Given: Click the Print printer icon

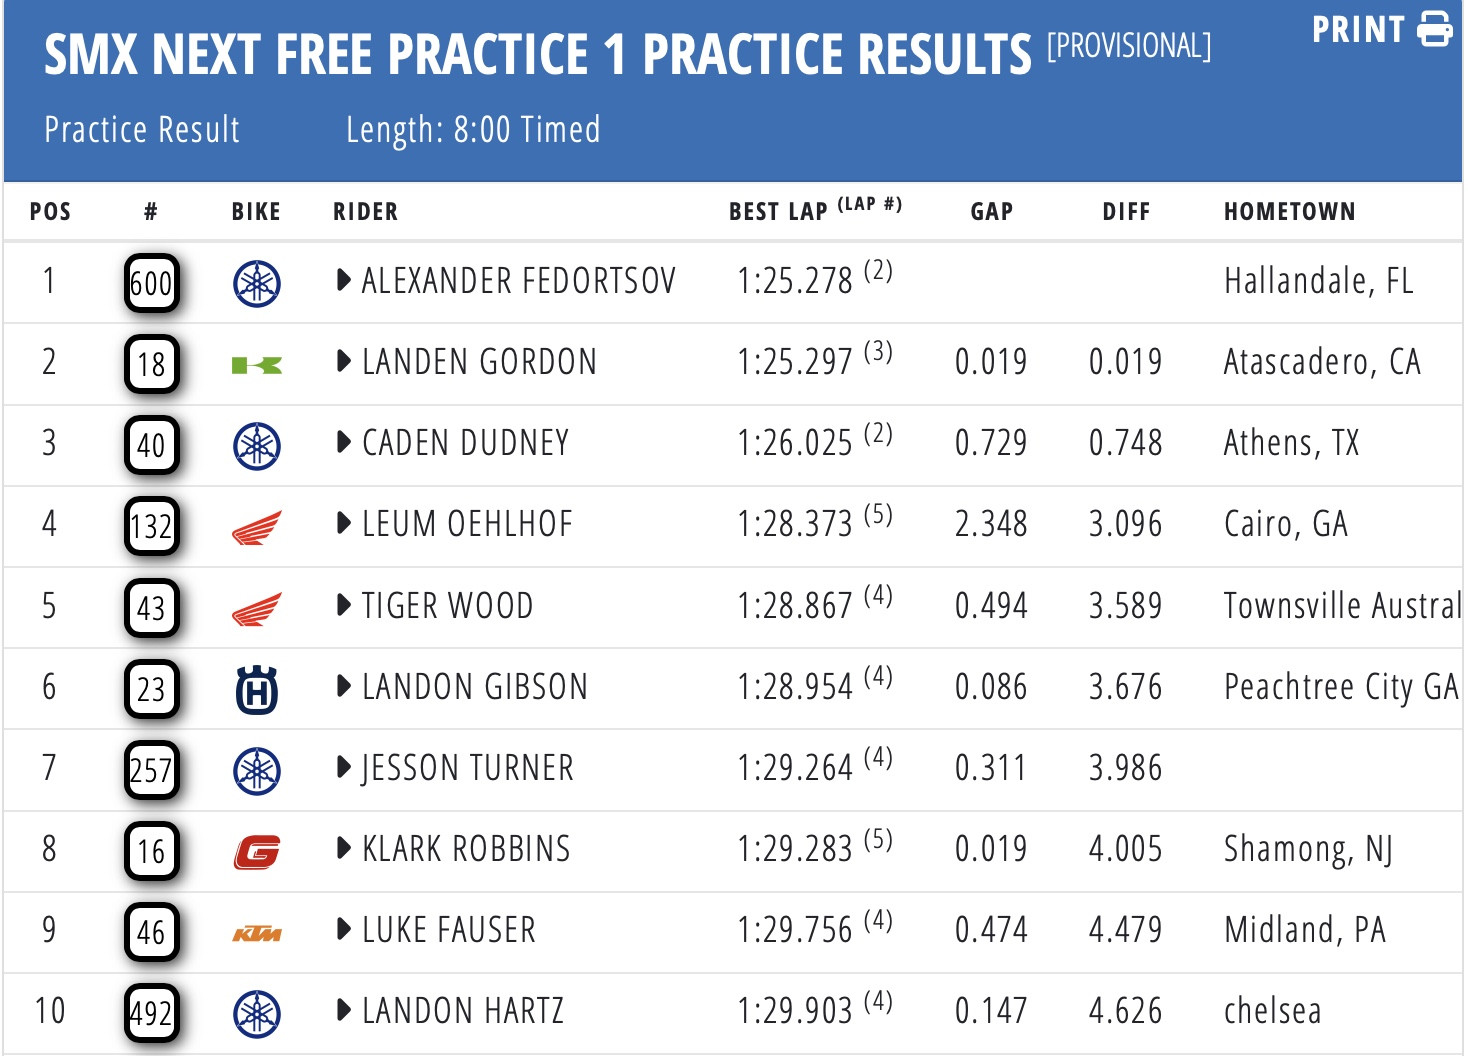Looking at the screenshot, I should click(1435, 29).
